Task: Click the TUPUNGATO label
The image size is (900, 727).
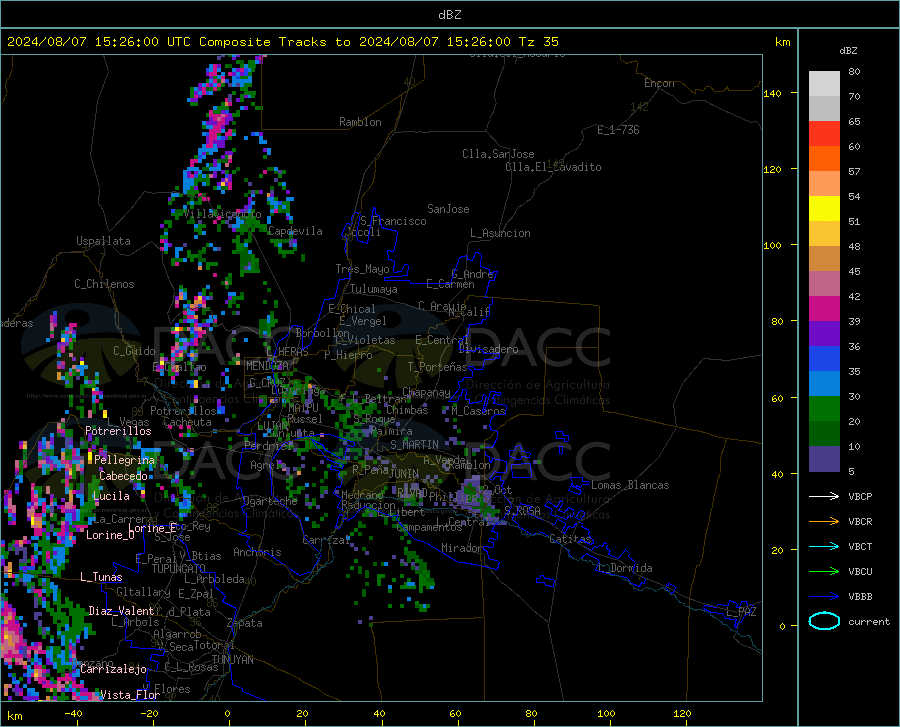Action: coord(179,569)
